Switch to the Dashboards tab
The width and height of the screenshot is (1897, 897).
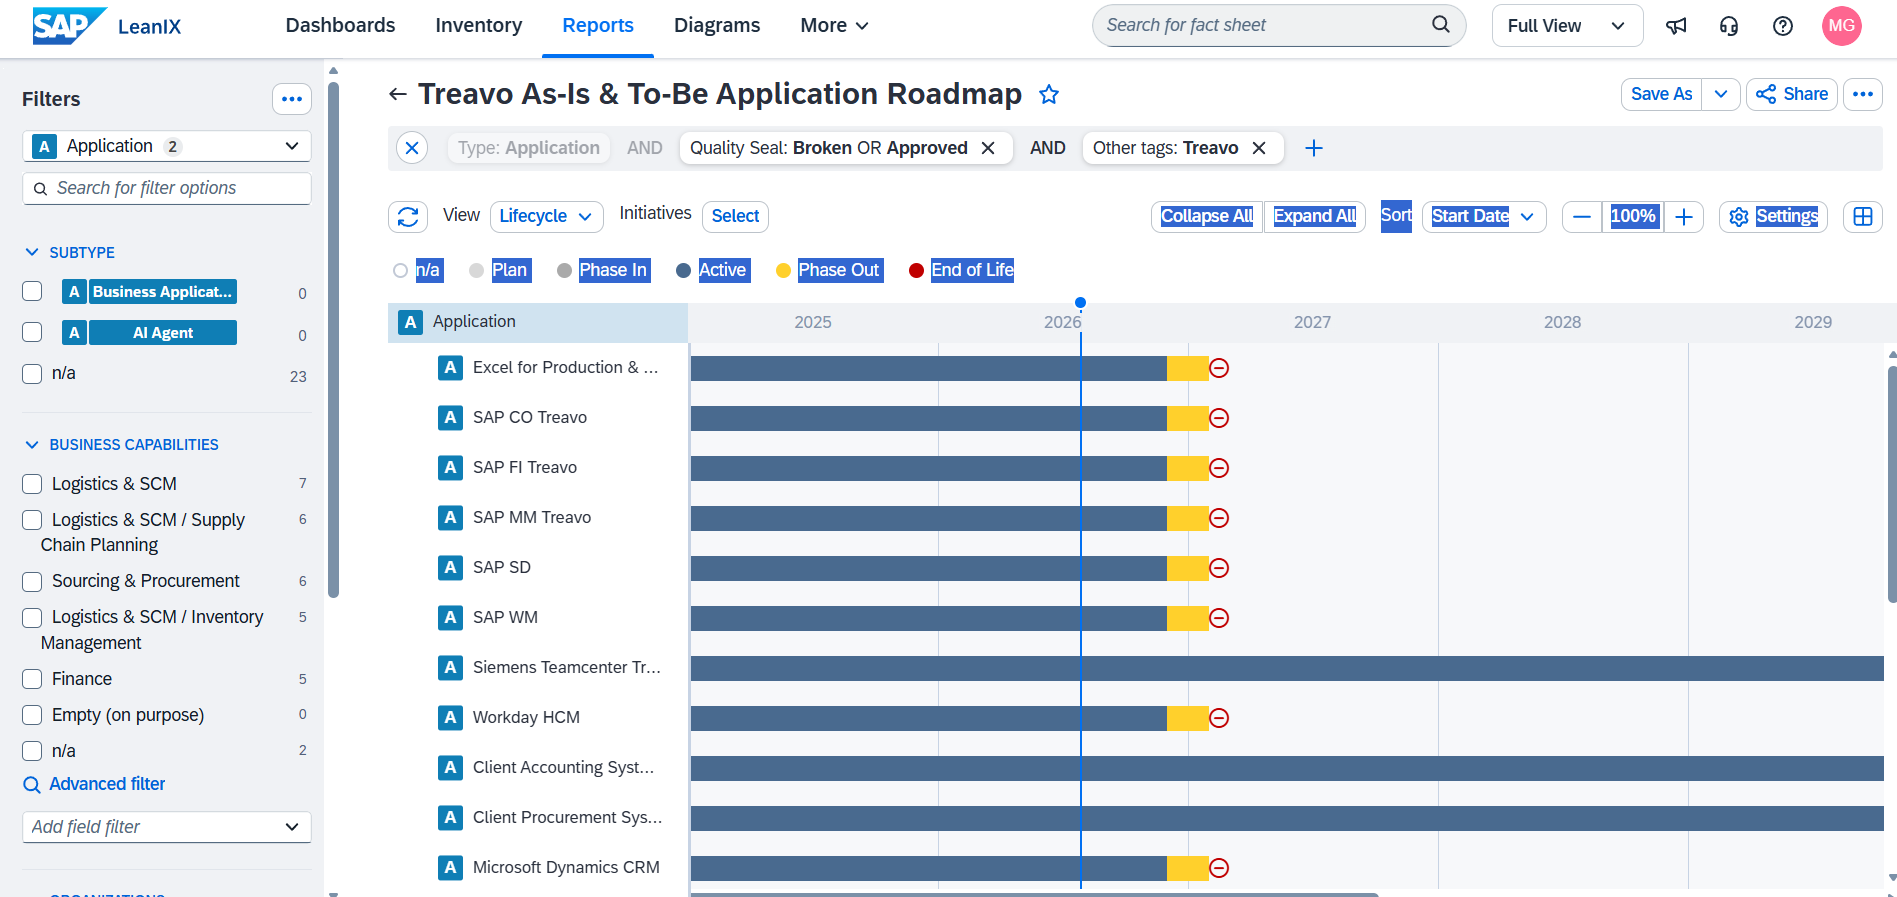tap(340, 26)
